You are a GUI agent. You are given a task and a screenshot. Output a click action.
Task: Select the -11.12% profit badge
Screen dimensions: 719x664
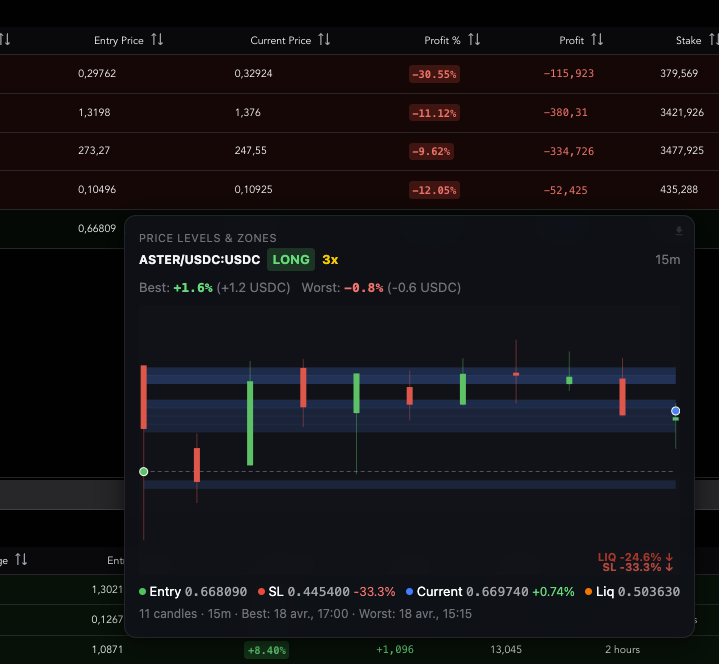(x=434, y=113)
